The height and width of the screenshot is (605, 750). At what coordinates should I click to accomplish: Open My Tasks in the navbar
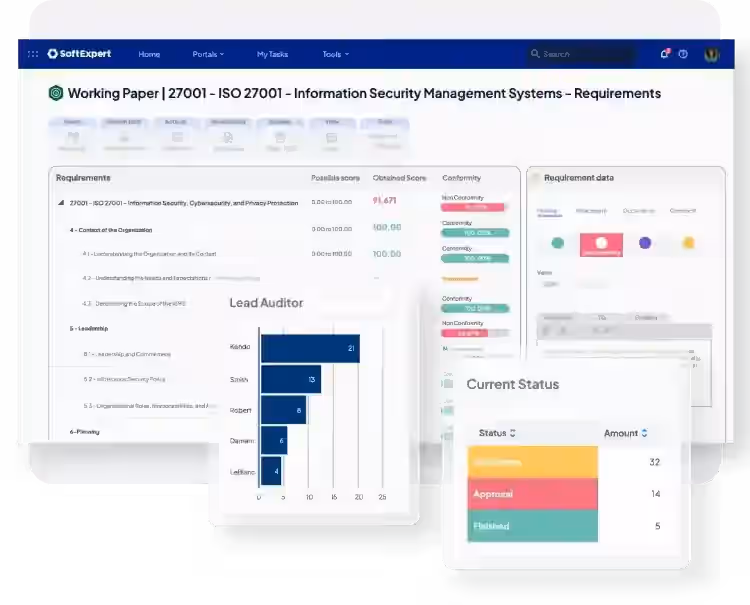(x=272, y=55)
